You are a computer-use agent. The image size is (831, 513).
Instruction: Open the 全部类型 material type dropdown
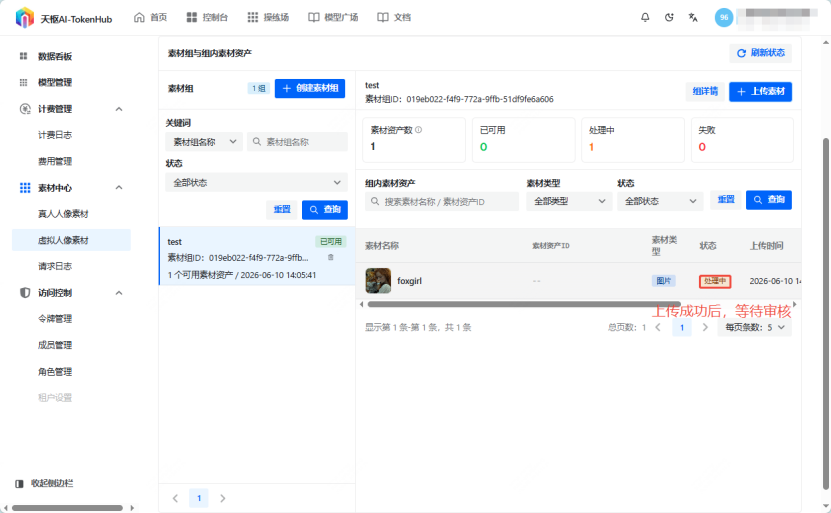click(x=569, y=201)
